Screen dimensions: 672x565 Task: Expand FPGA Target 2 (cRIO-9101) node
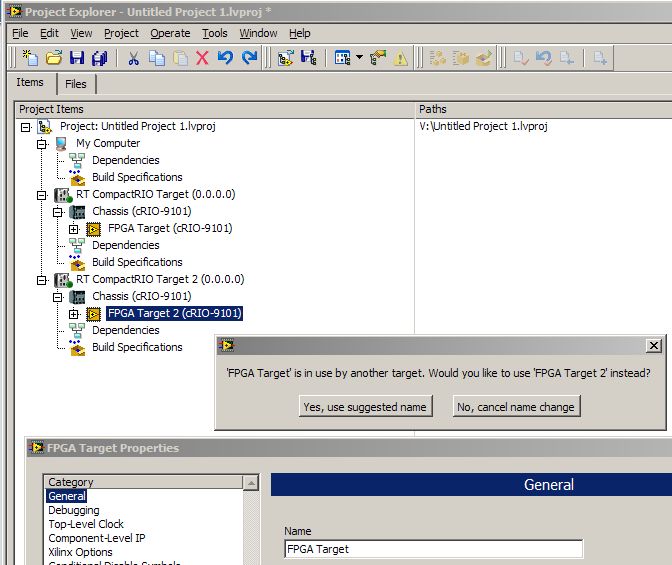[74, 314]
